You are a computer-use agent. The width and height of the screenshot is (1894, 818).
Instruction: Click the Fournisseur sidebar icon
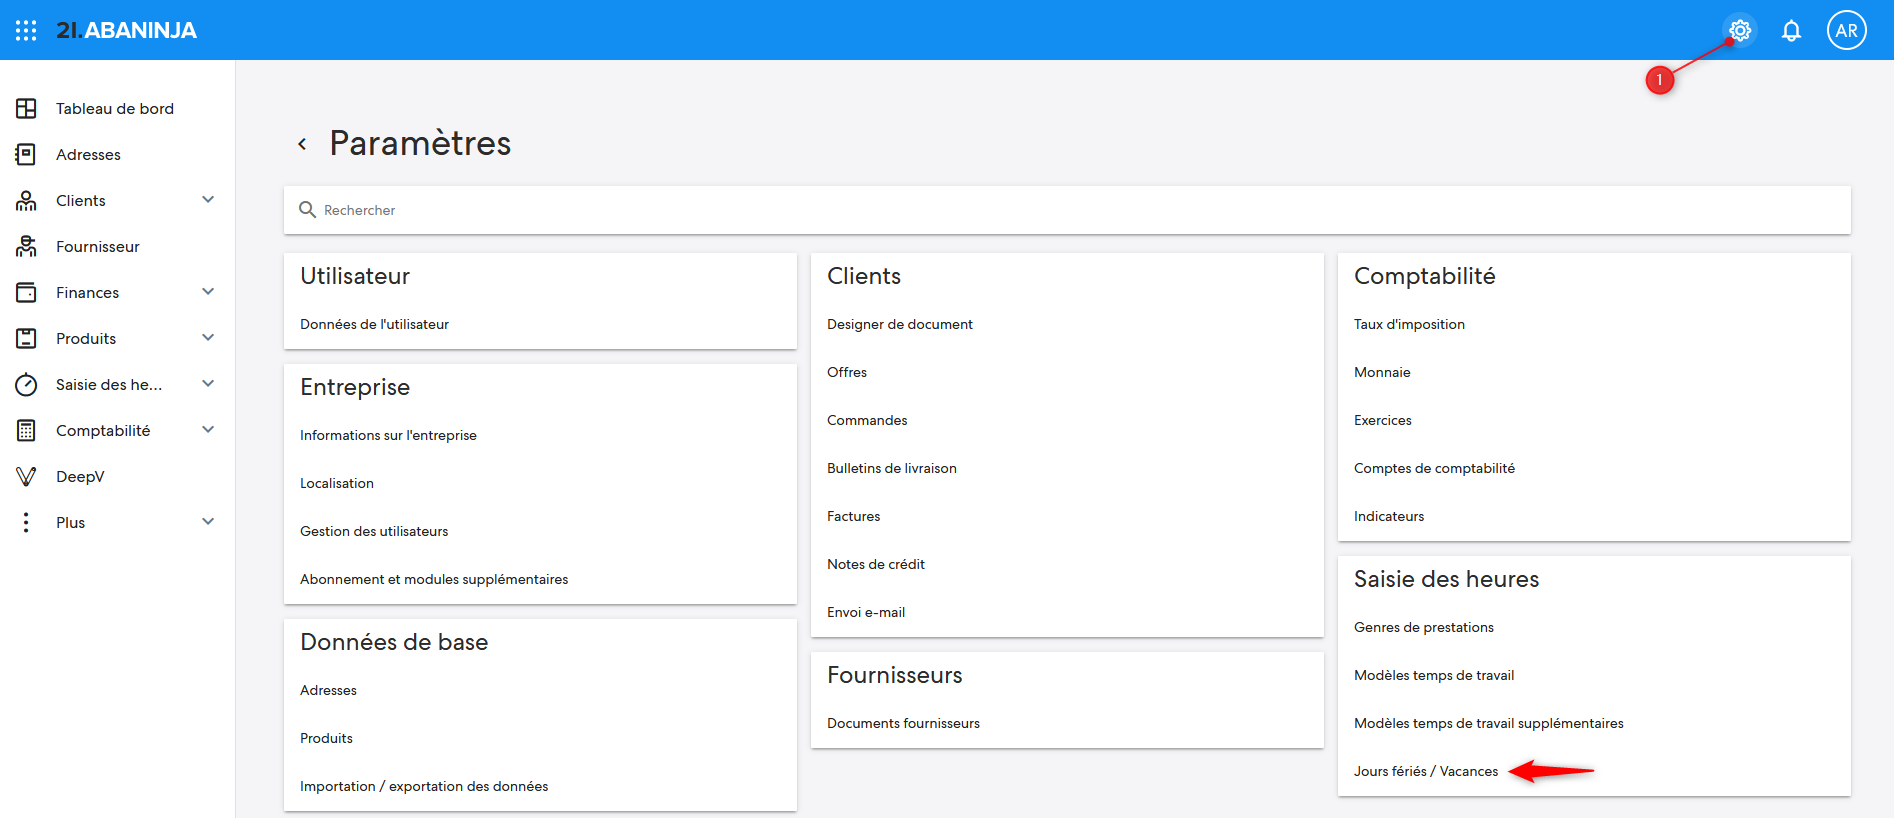pyautogui.click(x=26, y=246)
